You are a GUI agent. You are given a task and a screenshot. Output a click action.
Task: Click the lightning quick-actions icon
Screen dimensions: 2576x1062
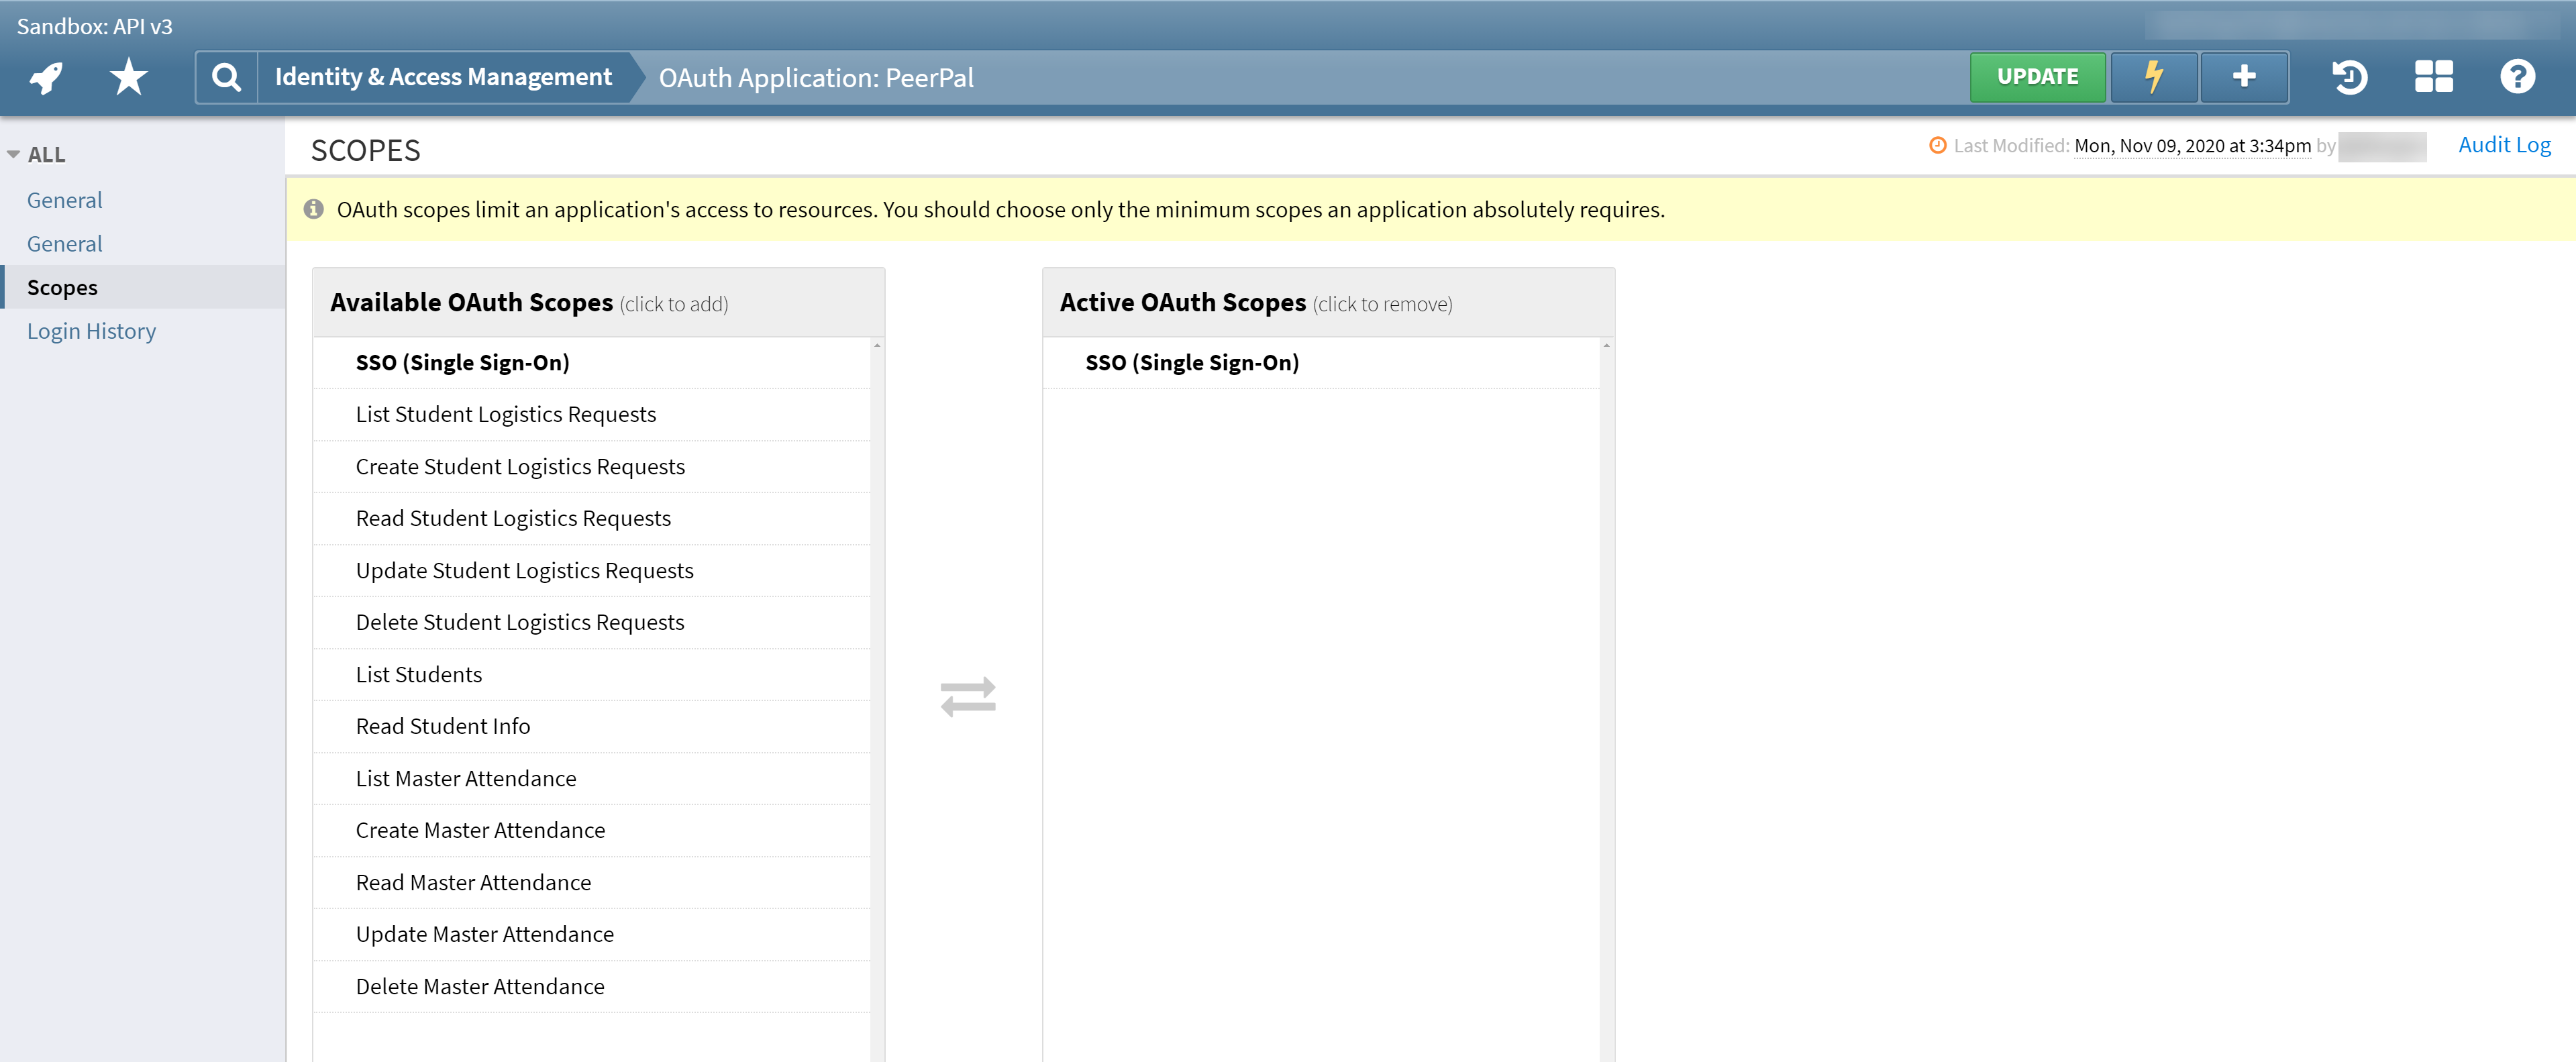[2153, 77]
